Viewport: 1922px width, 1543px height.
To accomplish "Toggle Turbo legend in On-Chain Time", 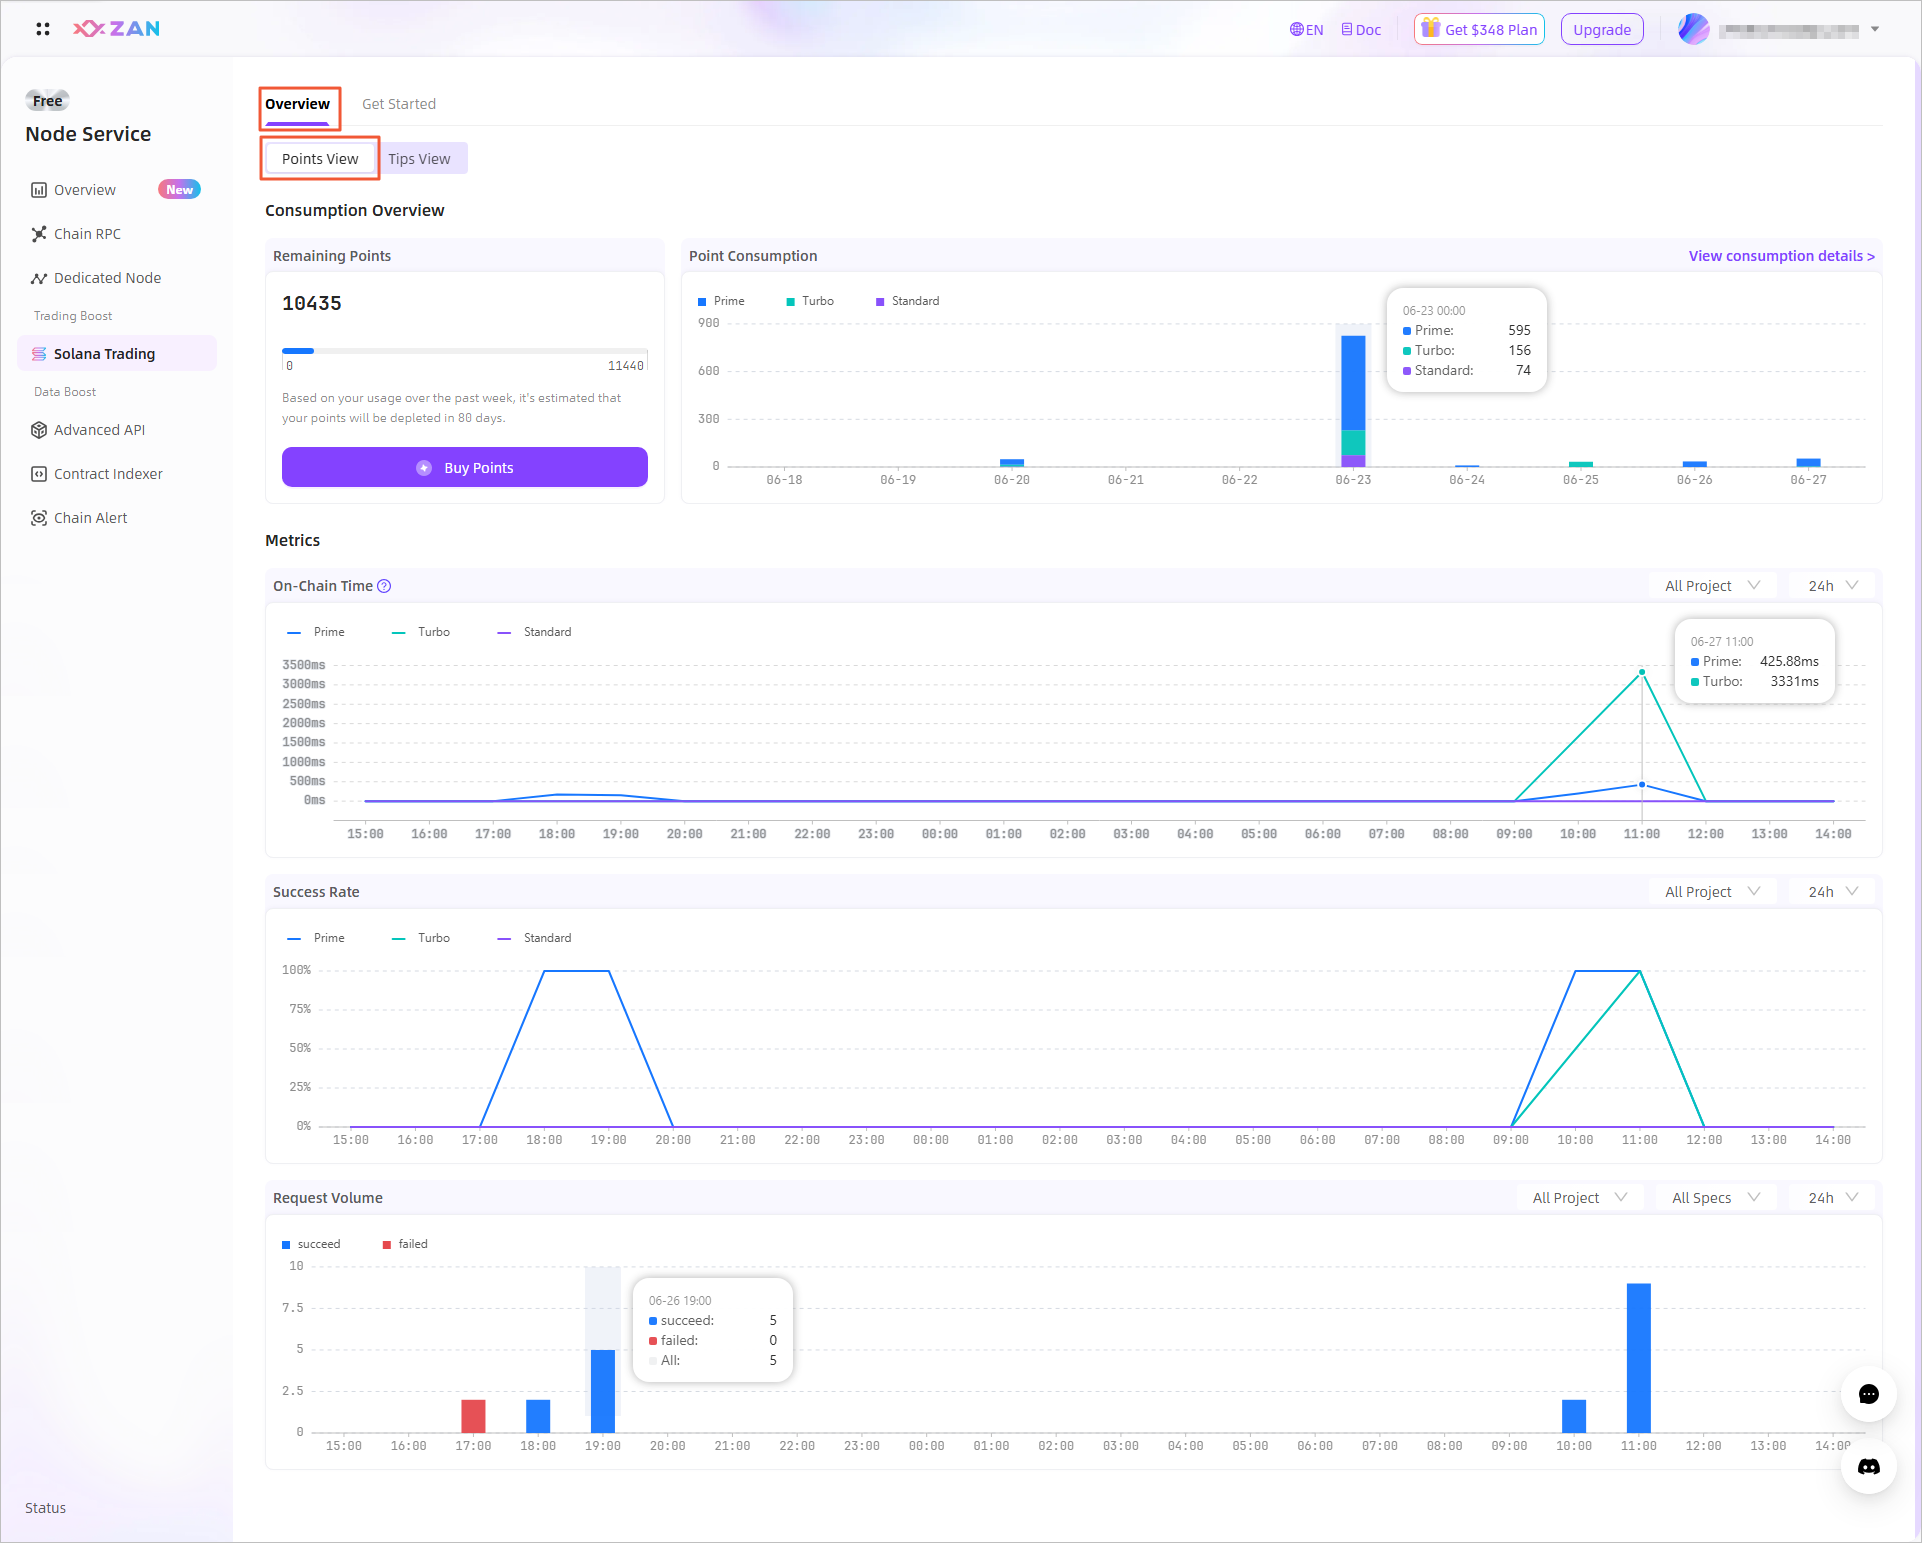I will tap(421, 632).
